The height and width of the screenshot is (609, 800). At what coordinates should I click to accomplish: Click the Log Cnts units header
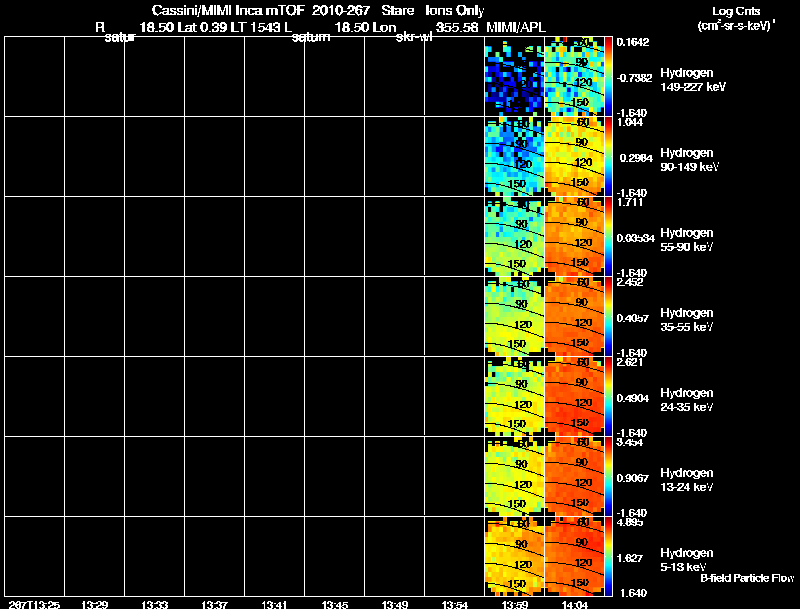pyautogui.click(x=736, y=11)
